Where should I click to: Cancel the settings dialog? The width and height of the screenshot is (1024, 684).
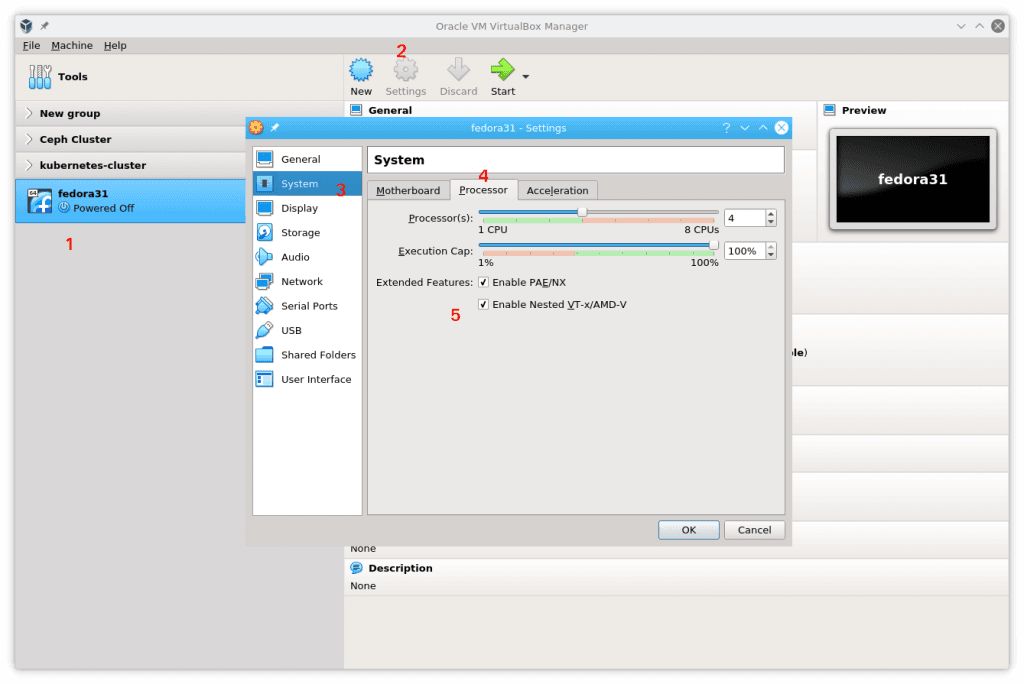[x=754, y=529]
